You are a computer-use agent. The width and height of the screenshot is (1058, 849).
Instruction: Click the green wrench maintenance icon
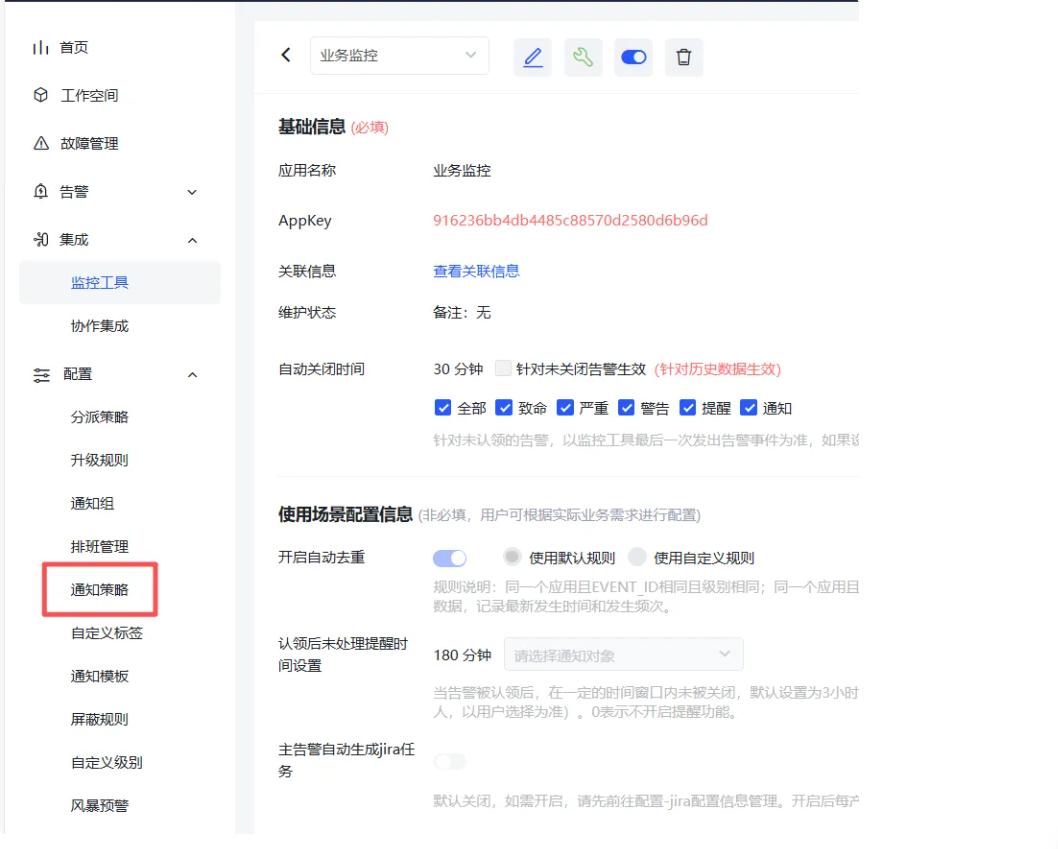point(583,58)
